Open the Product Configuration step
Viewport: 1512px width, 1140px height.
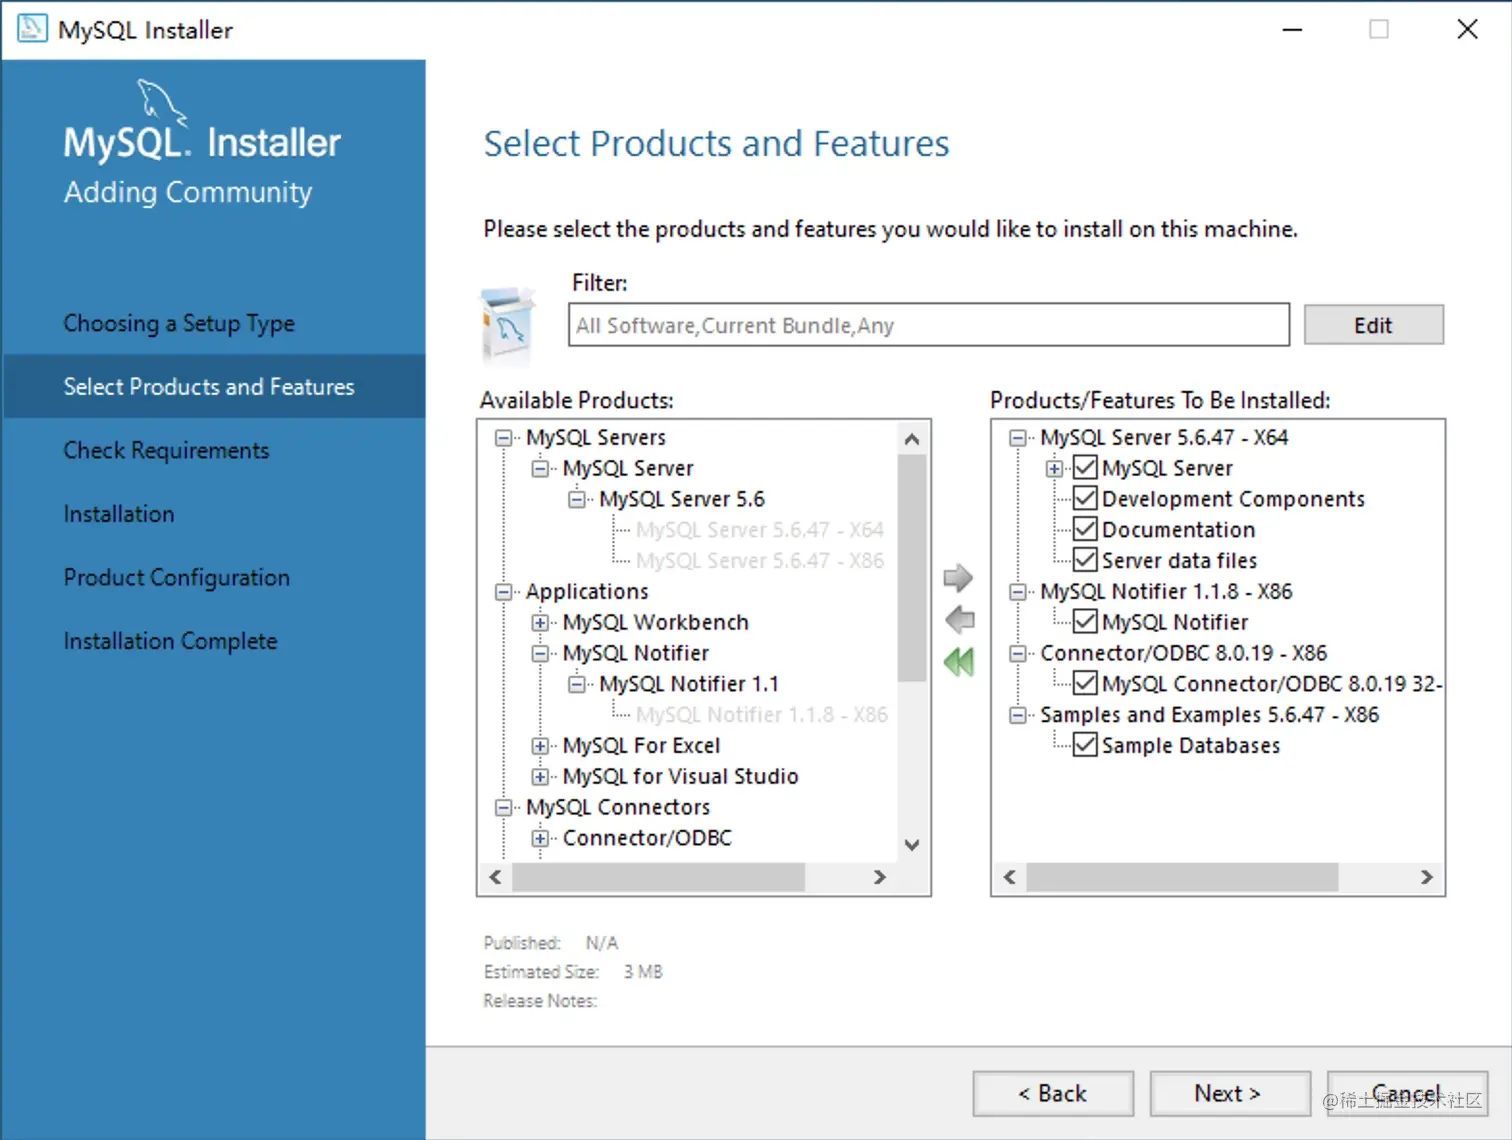point(177,577)
